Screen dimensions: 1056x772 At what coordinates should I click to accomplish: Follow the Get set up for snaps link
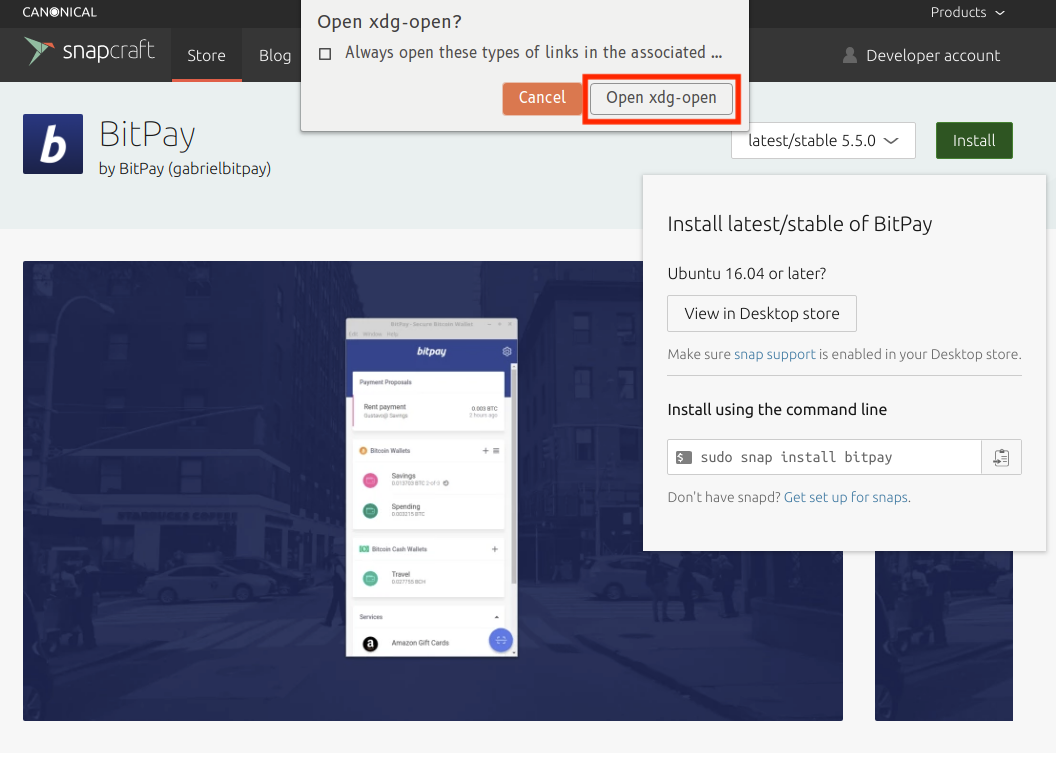[846, 497]
